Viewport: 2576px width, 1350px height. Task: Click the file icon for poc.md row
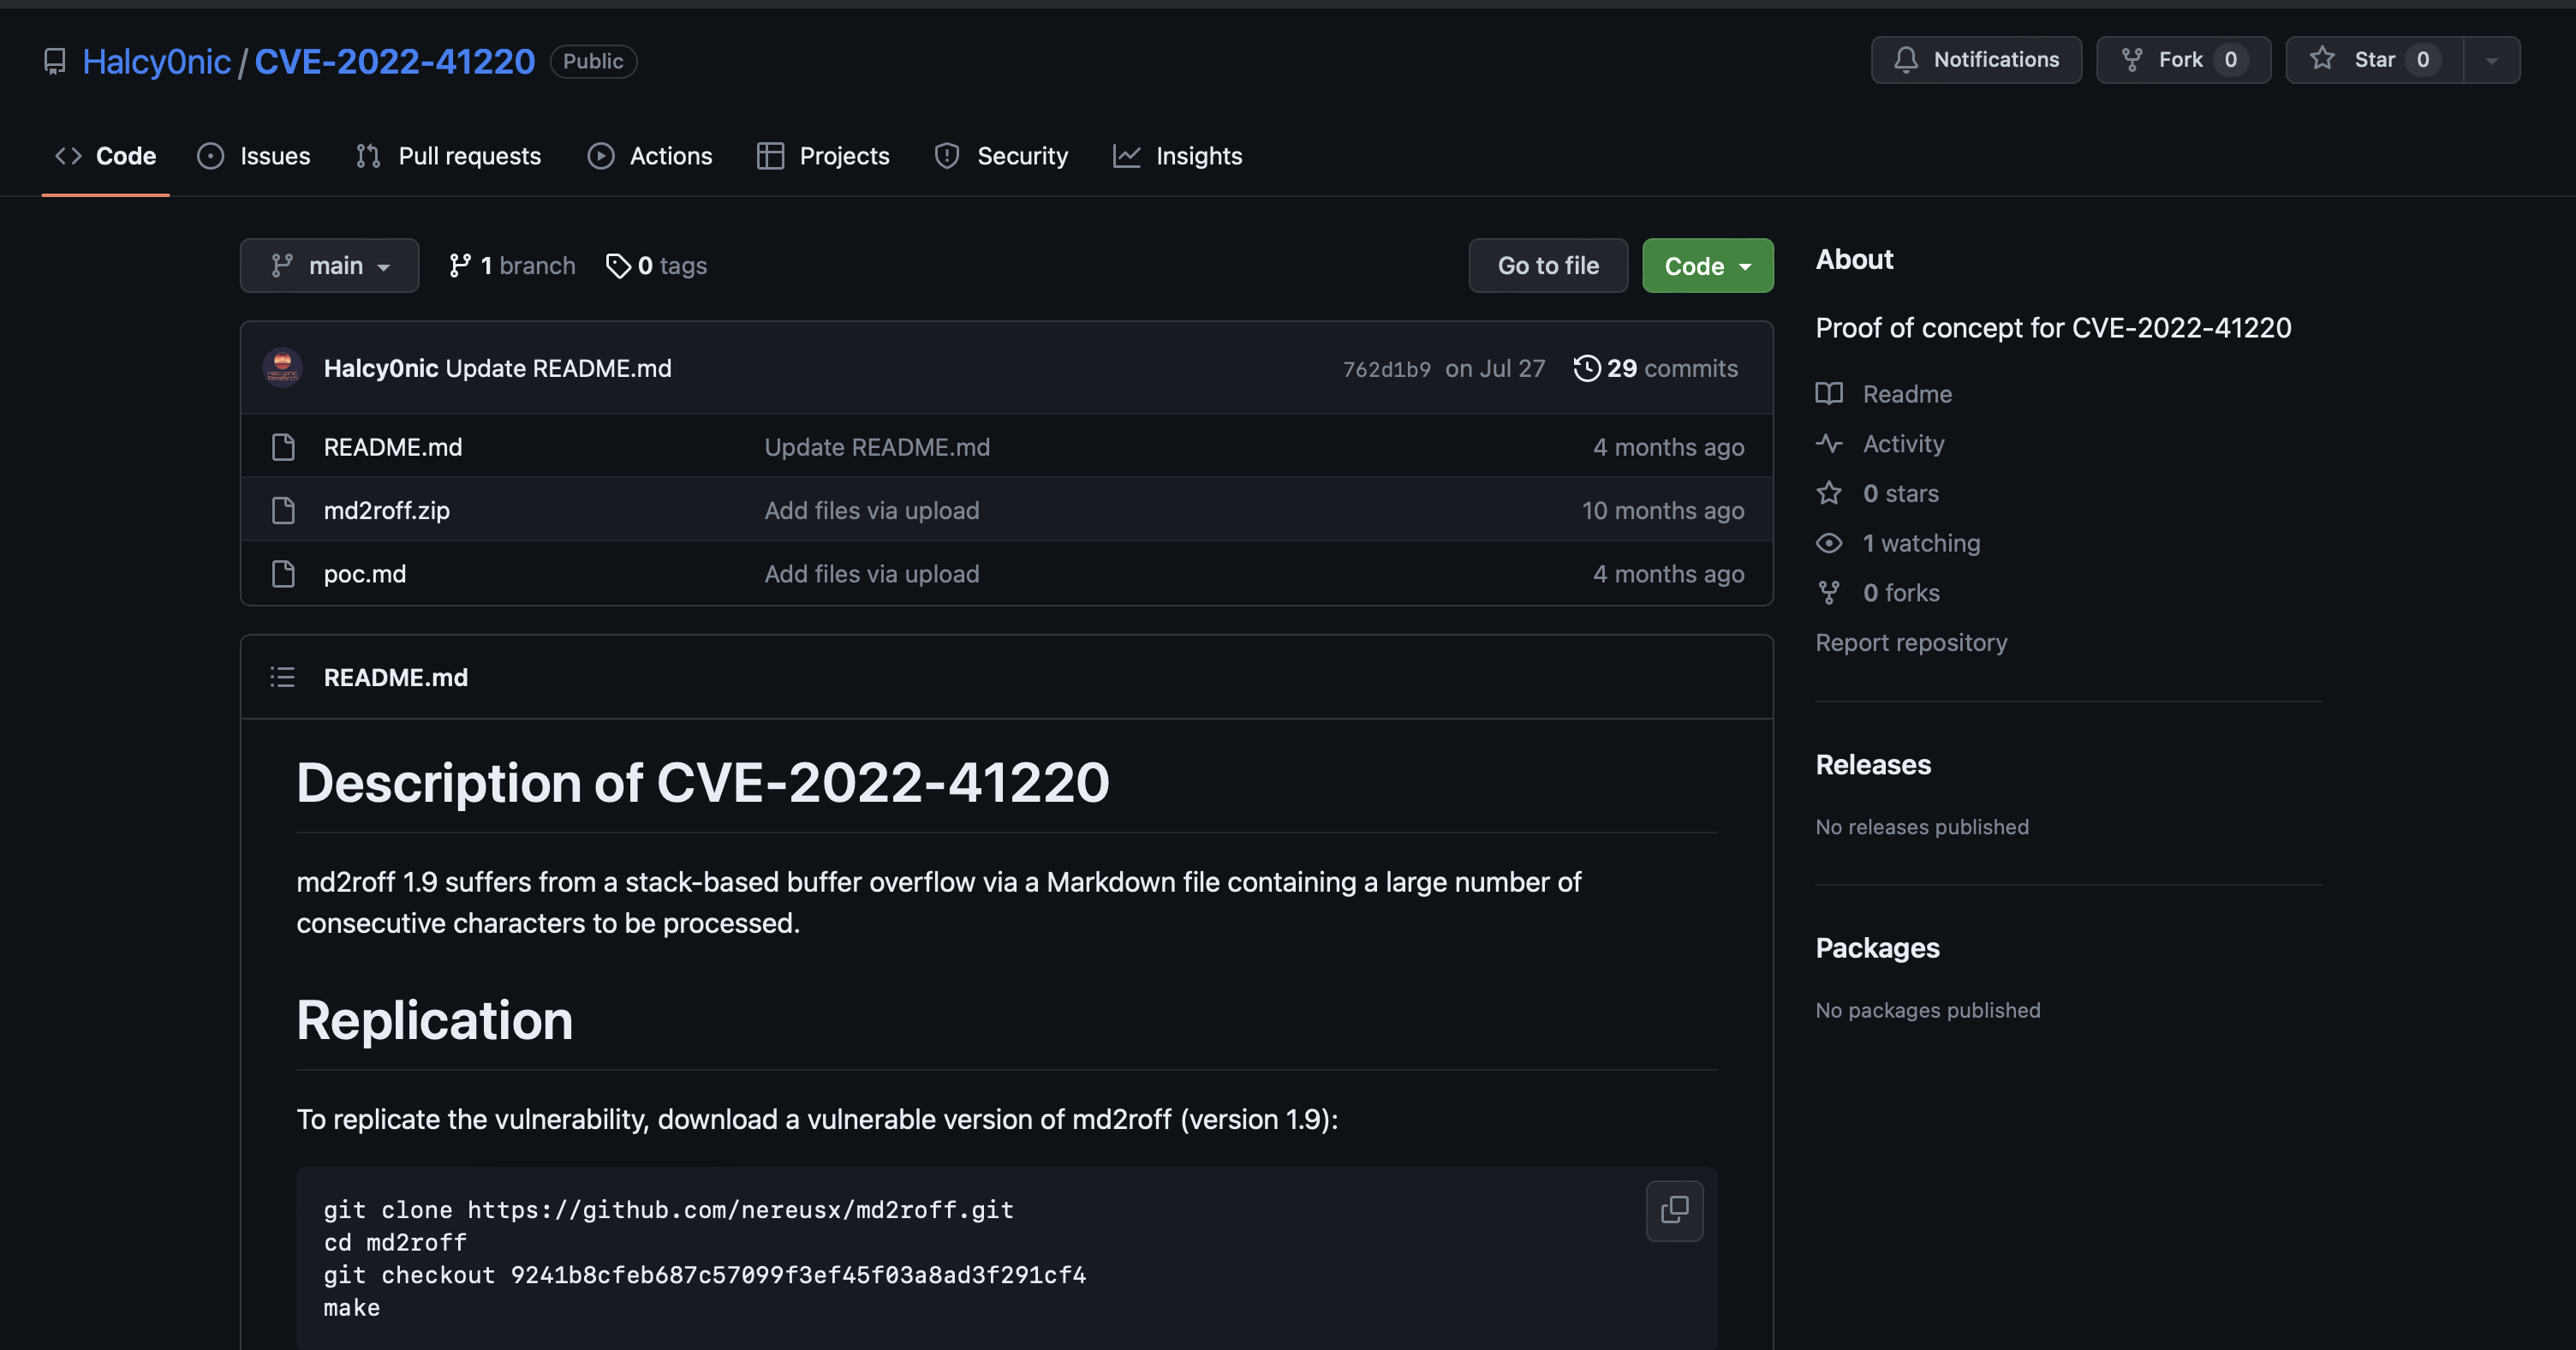tap(283, 574)
